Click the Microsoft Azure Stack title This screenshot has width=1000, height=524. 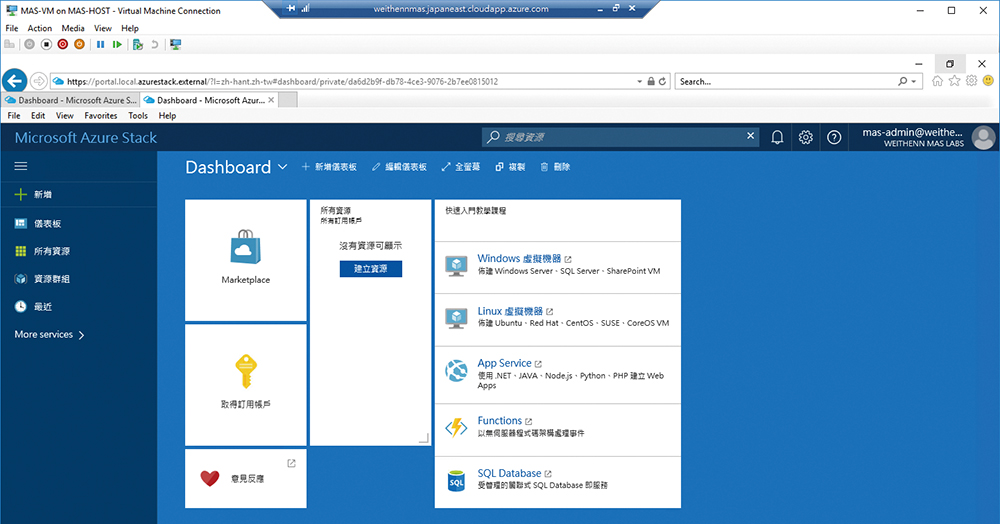click(x=85, y=138)
